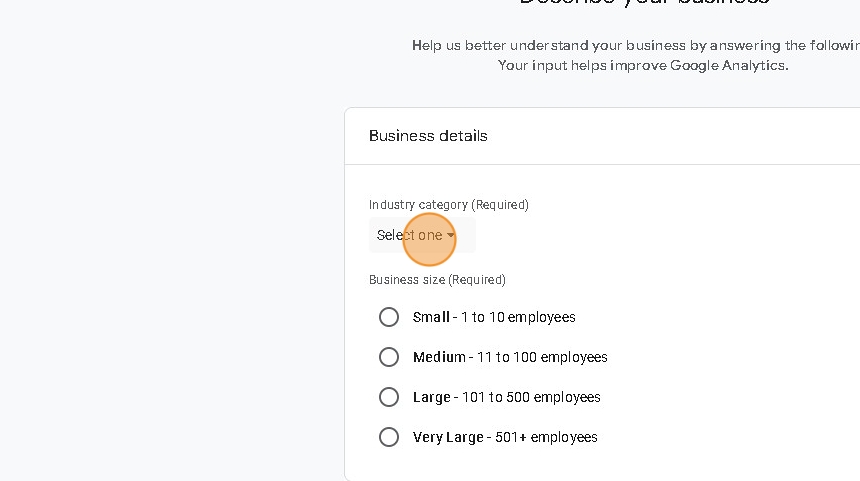Pick the Large business size radio button
The height and width of the screenshot is (481, 860).
[389, 397]
